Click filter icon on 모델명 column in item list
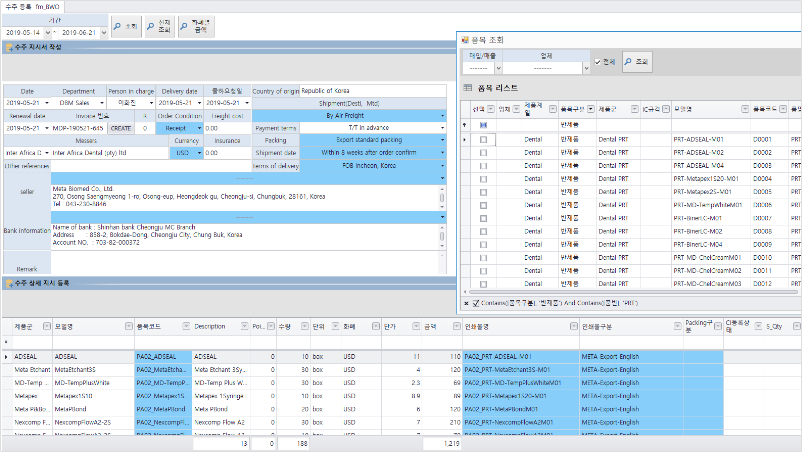 point(745,109)
